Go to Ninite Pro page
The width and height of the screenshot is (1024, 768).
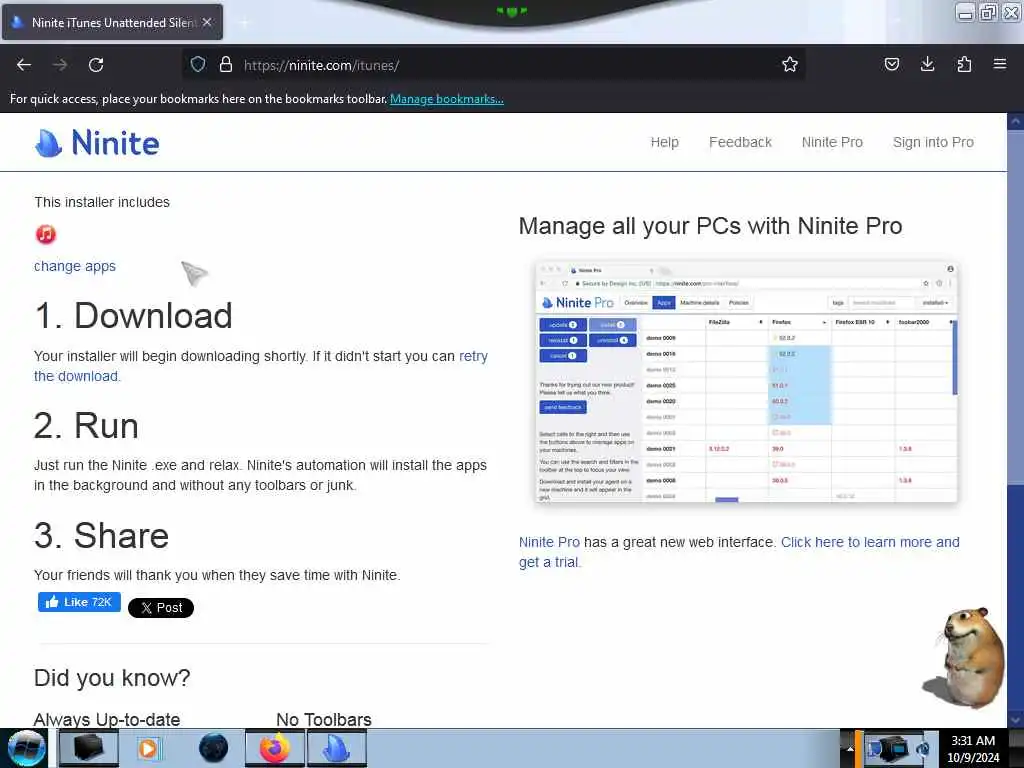832,142
